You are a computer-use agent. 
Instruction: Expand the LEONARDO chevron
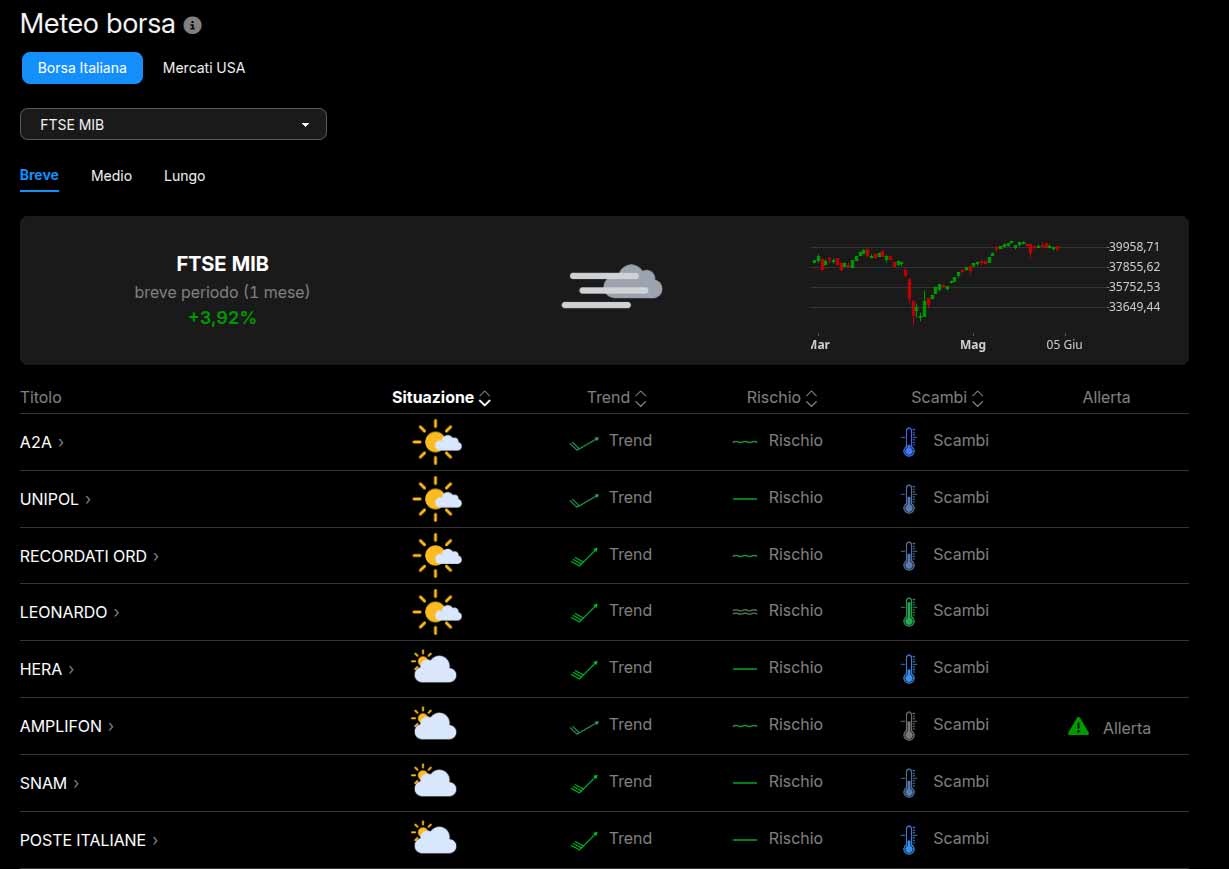pos(117,612)
